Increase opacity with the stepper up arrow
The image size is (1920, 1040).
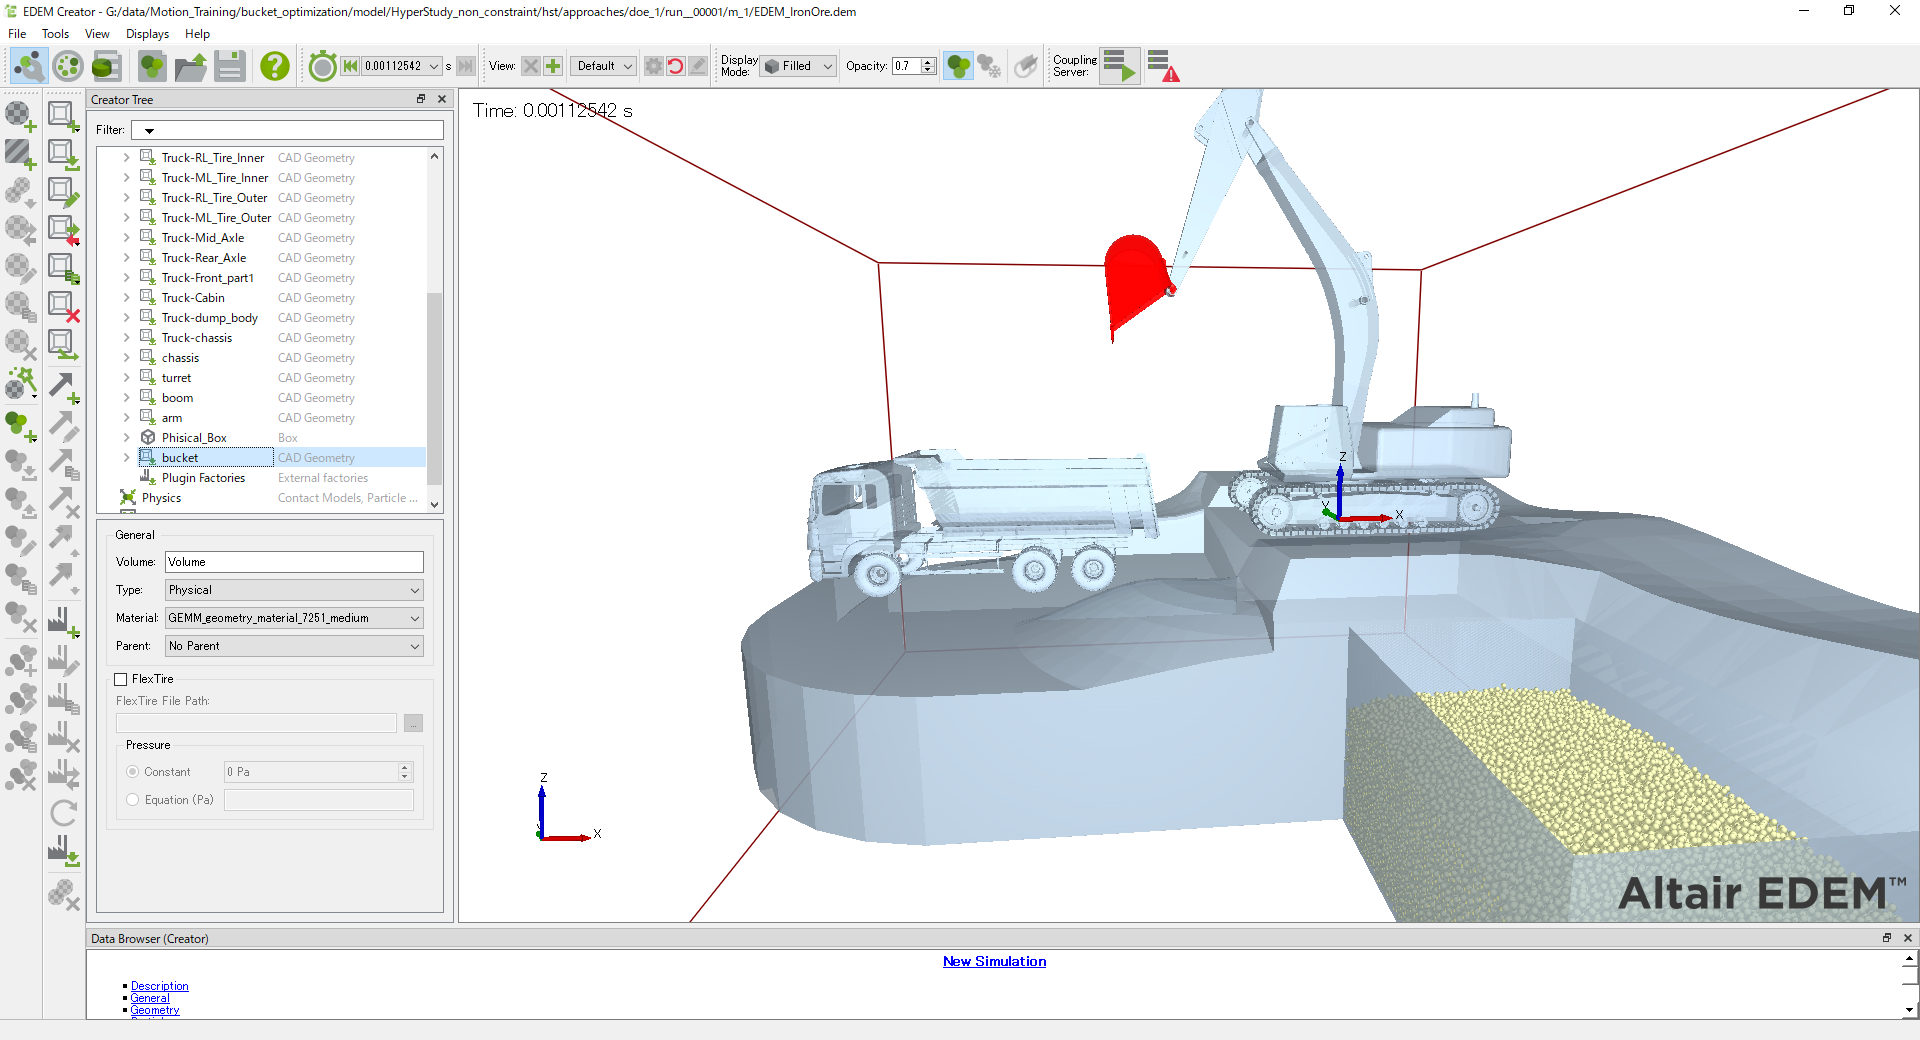(x=929, y=62)
